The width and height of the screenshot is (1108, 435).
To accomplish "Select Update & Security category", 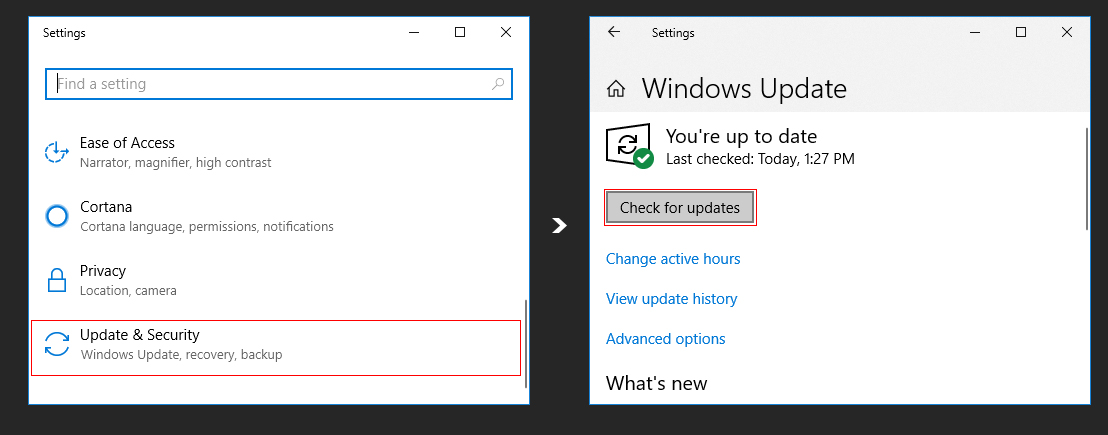I will (276, 347).
